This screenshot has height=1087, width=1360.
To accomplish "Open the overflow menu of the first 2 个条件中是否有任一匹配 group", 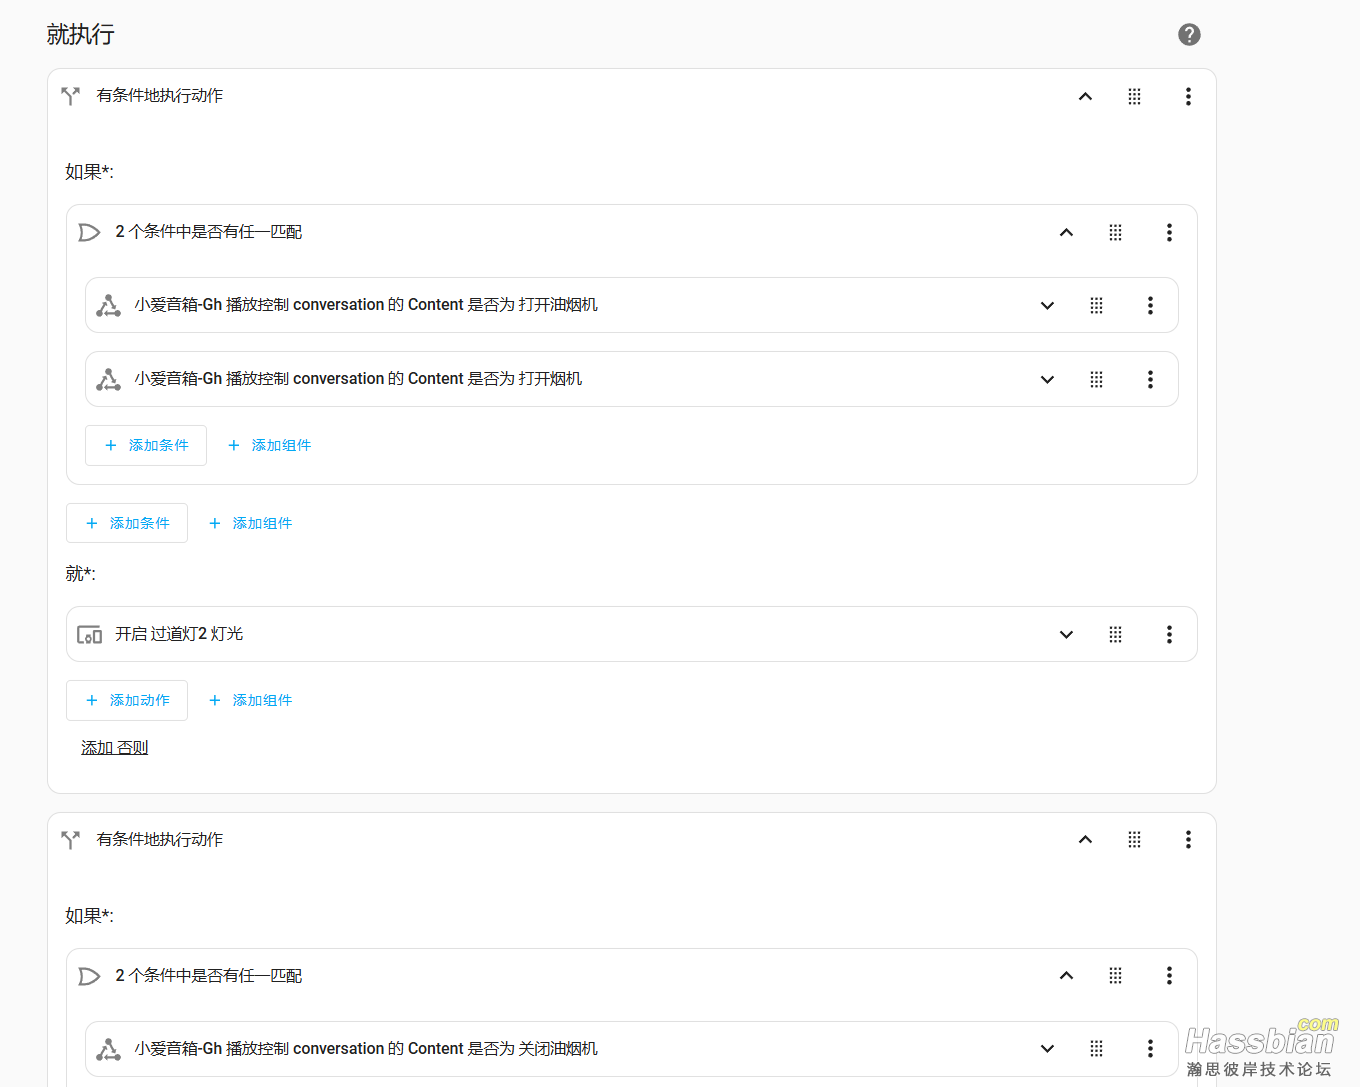I will [x=1169, y=233].
